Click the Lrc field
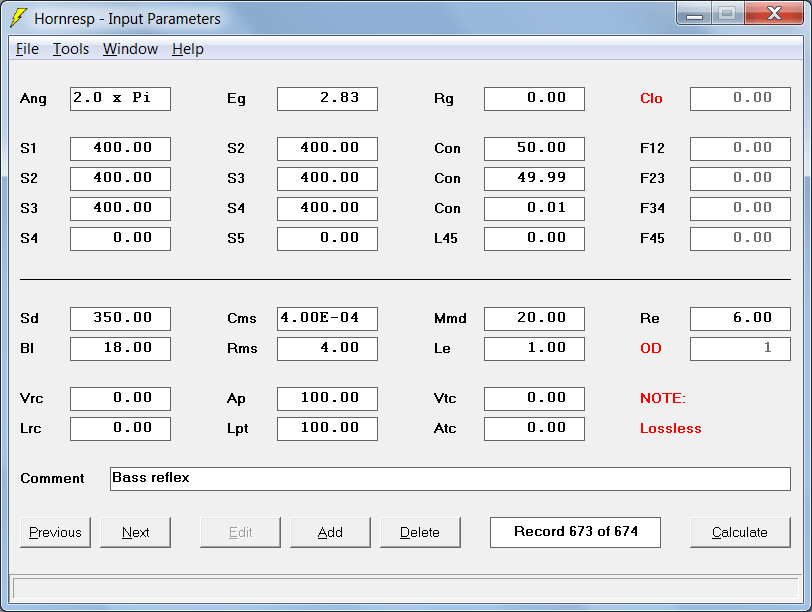 point(120,429)
